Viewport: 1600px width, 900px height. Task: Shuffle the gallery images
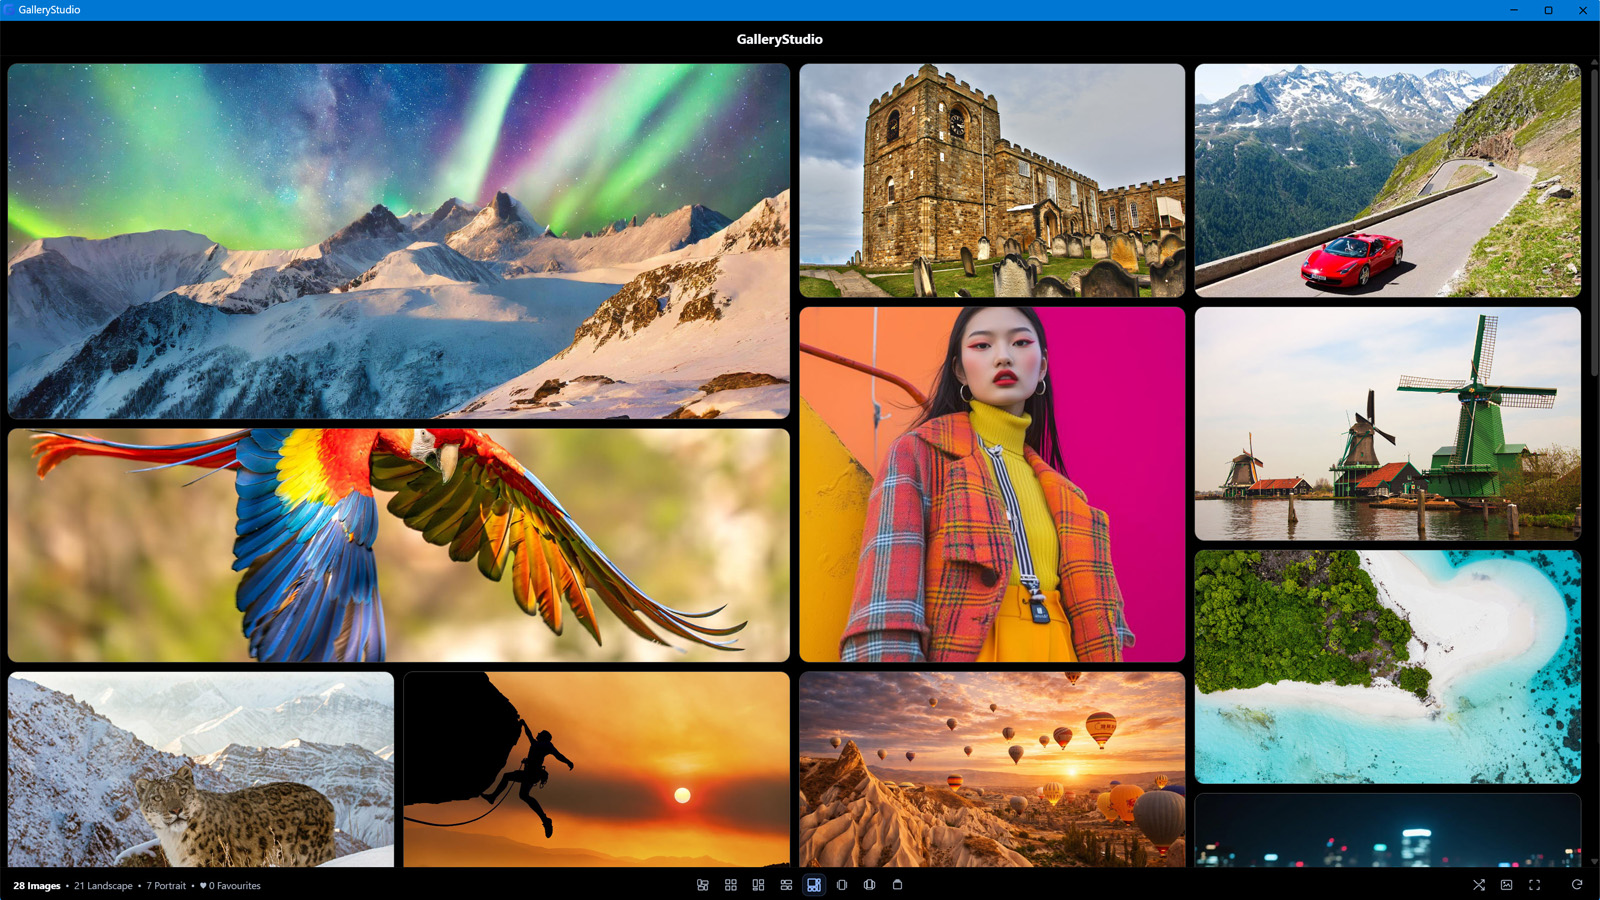click(1479, 885)
